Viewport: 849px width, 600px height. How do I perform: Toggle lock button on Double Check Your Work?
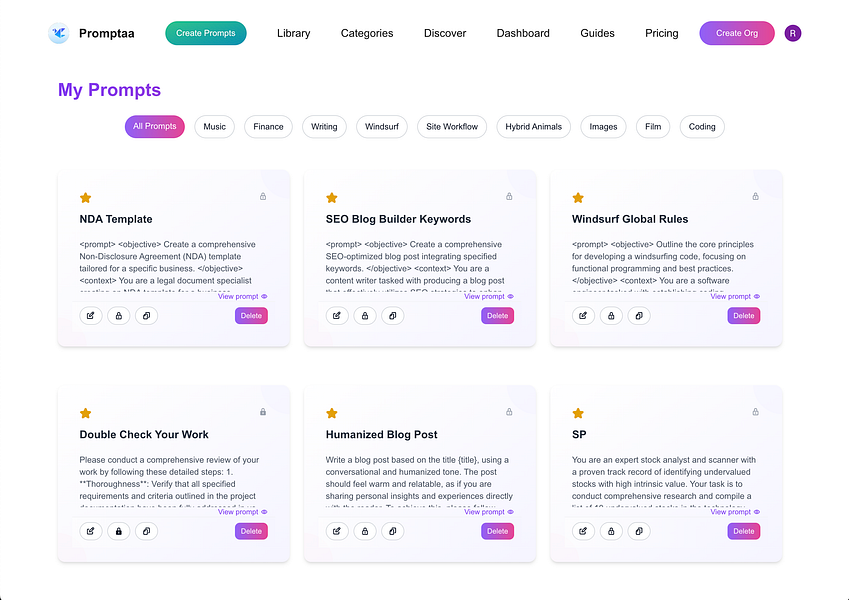click(118, 531)
